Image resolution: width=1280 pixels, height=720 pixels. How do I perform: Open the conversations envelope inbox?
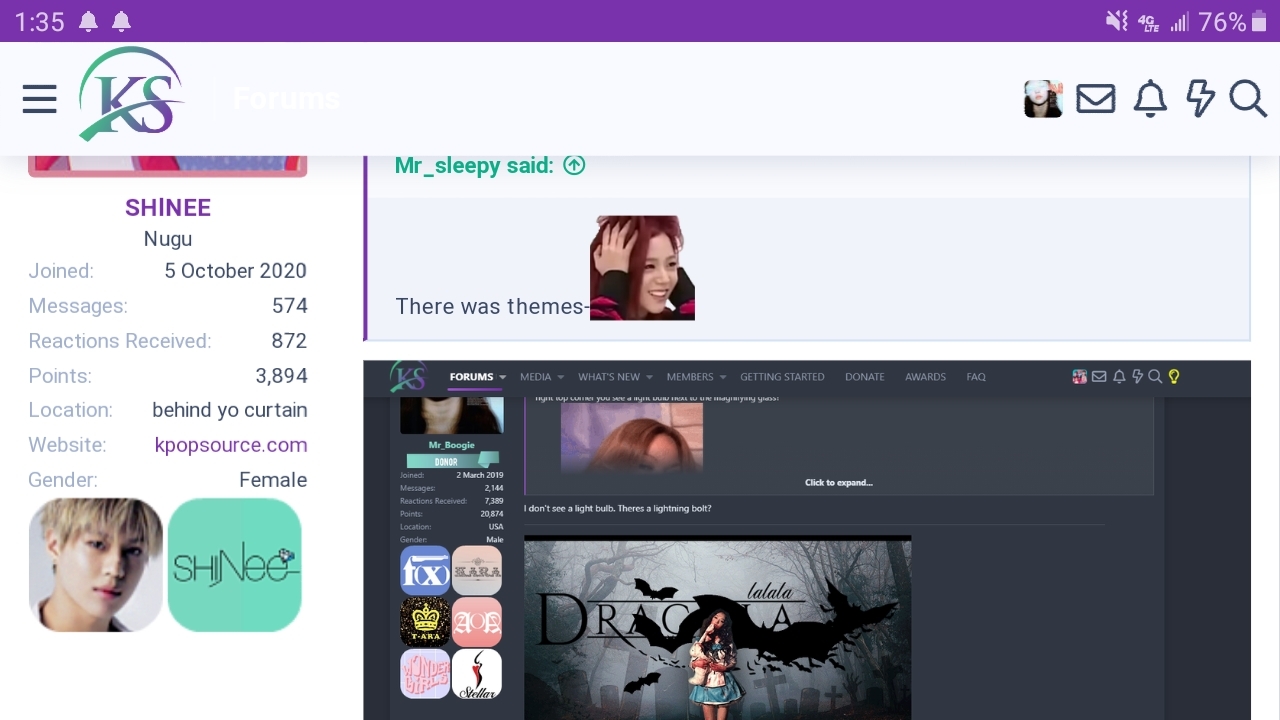pyautogui.click(x=1096, y=99)
